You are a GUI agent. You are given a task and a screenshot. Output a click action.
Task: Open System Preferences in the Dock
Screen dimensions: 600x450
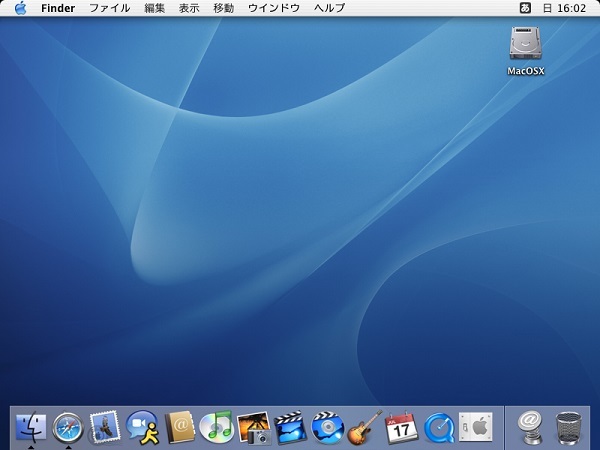click(476, 426)
